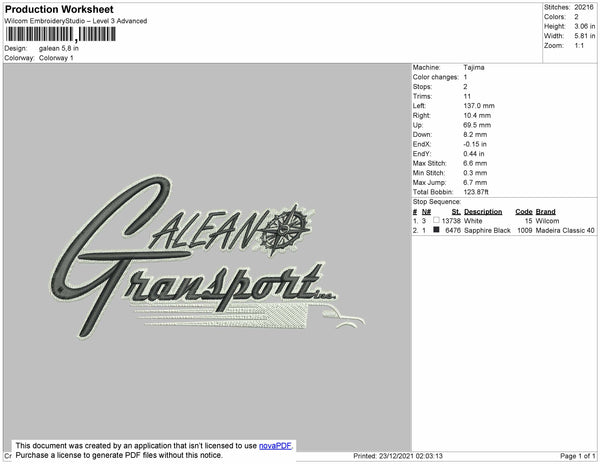
Task: Click the barcode under the title
Action: [x=60, y=34]
